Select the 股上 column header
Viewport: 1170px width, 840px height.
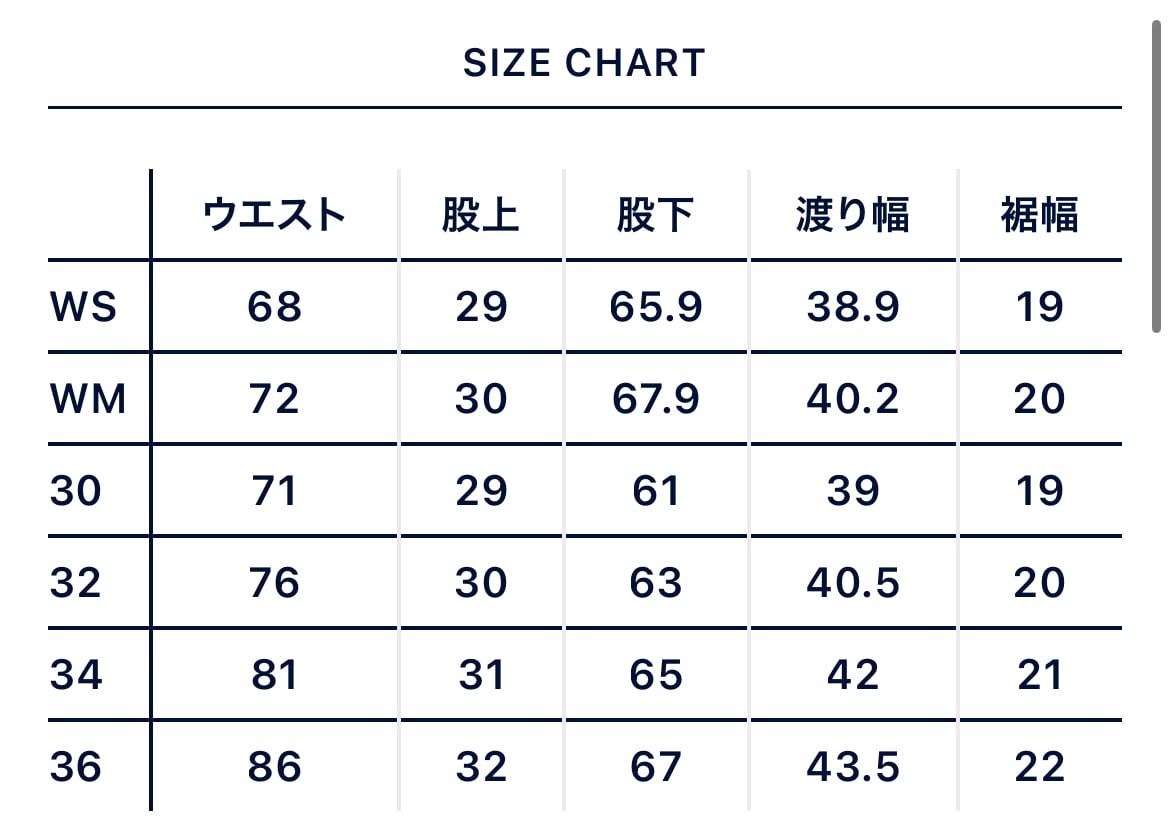click(x=481, y=215)
